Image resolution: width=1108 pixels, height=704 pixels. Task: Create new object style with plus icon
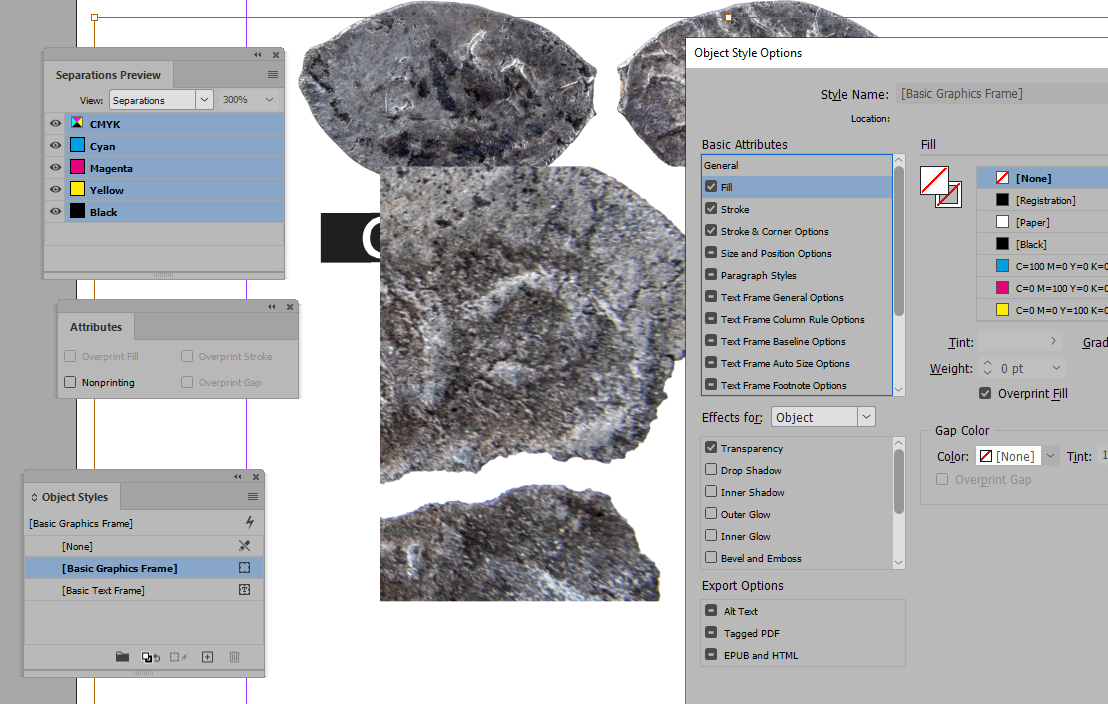tap(208, 657)
